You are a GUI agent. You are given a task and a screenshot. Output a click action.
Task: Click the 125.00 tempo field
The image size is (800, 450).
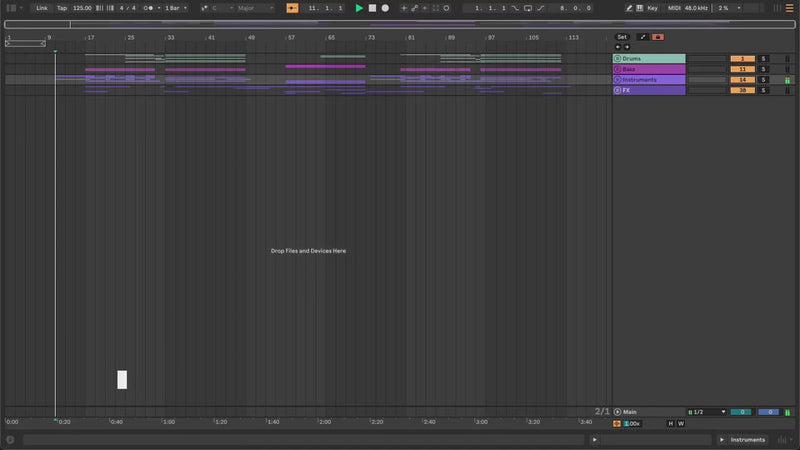82,8
